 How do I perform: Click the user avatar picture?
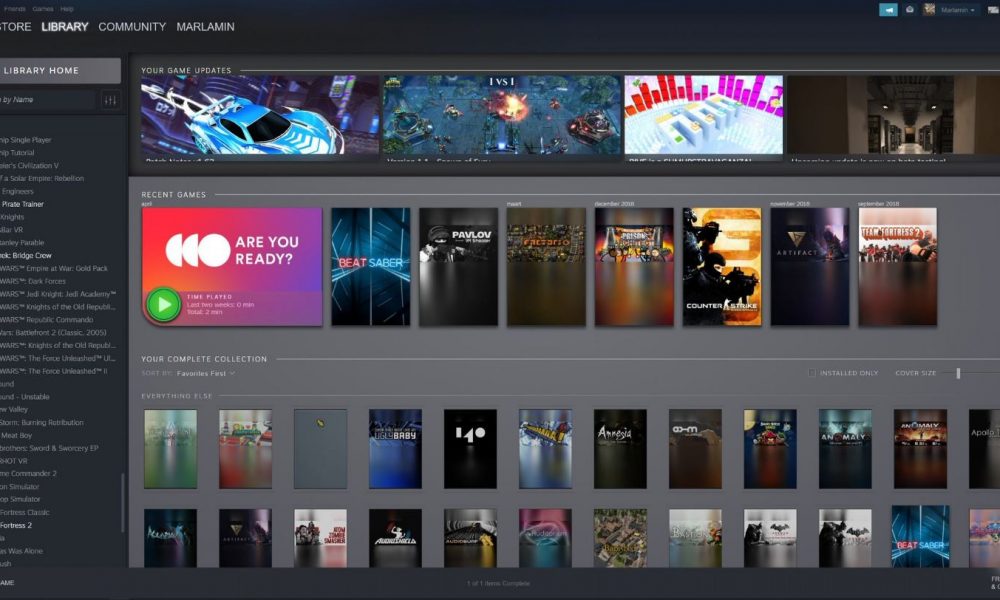[929, 10]
